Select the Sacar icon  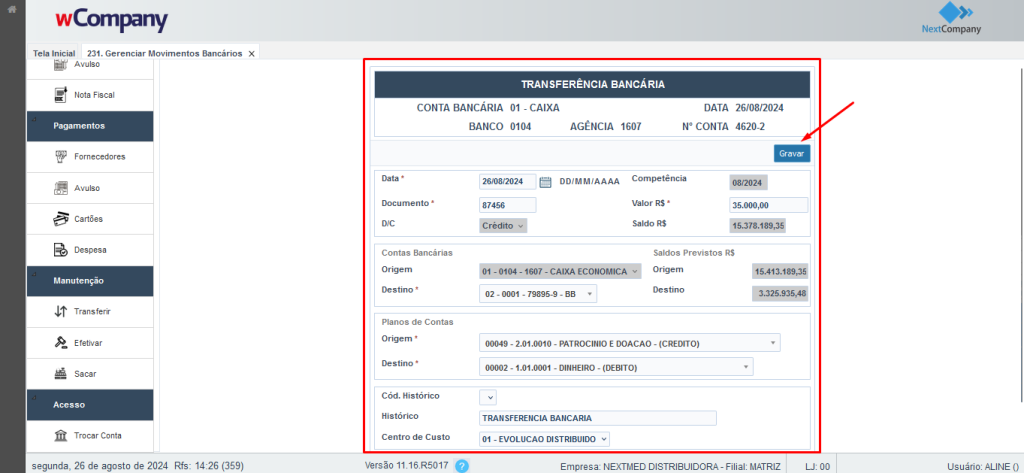pos(61,374)
